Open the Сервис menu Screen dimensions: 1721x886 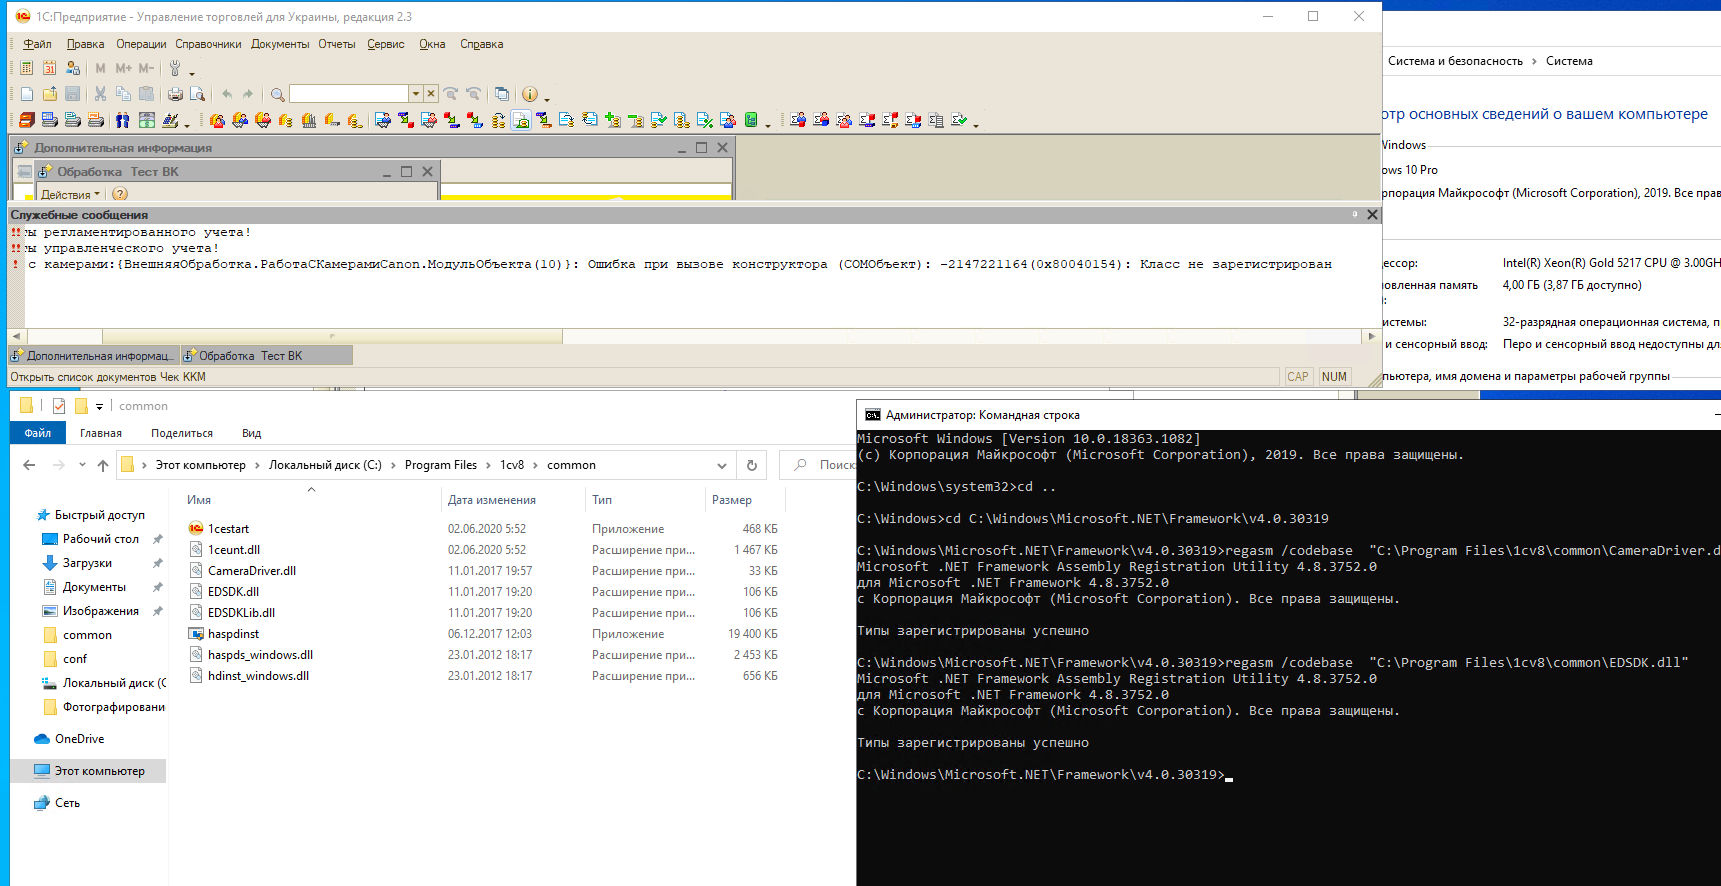coord(385,44)
